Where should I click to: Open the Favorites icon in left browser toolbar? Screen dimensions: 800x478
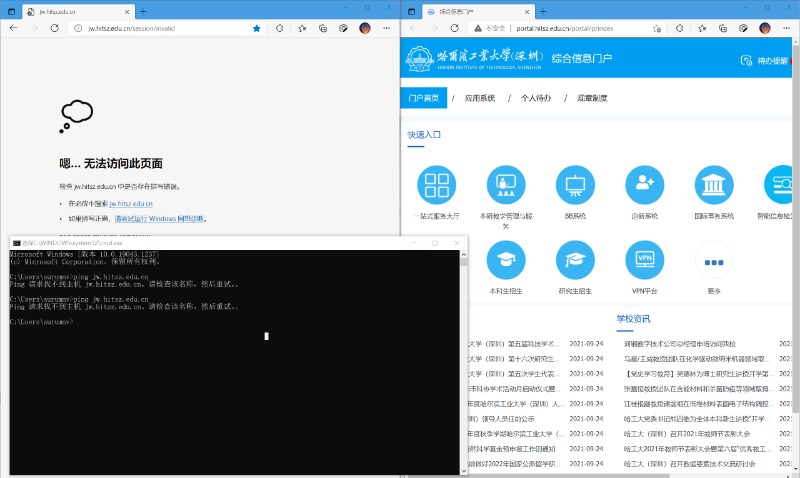point(302,29)
